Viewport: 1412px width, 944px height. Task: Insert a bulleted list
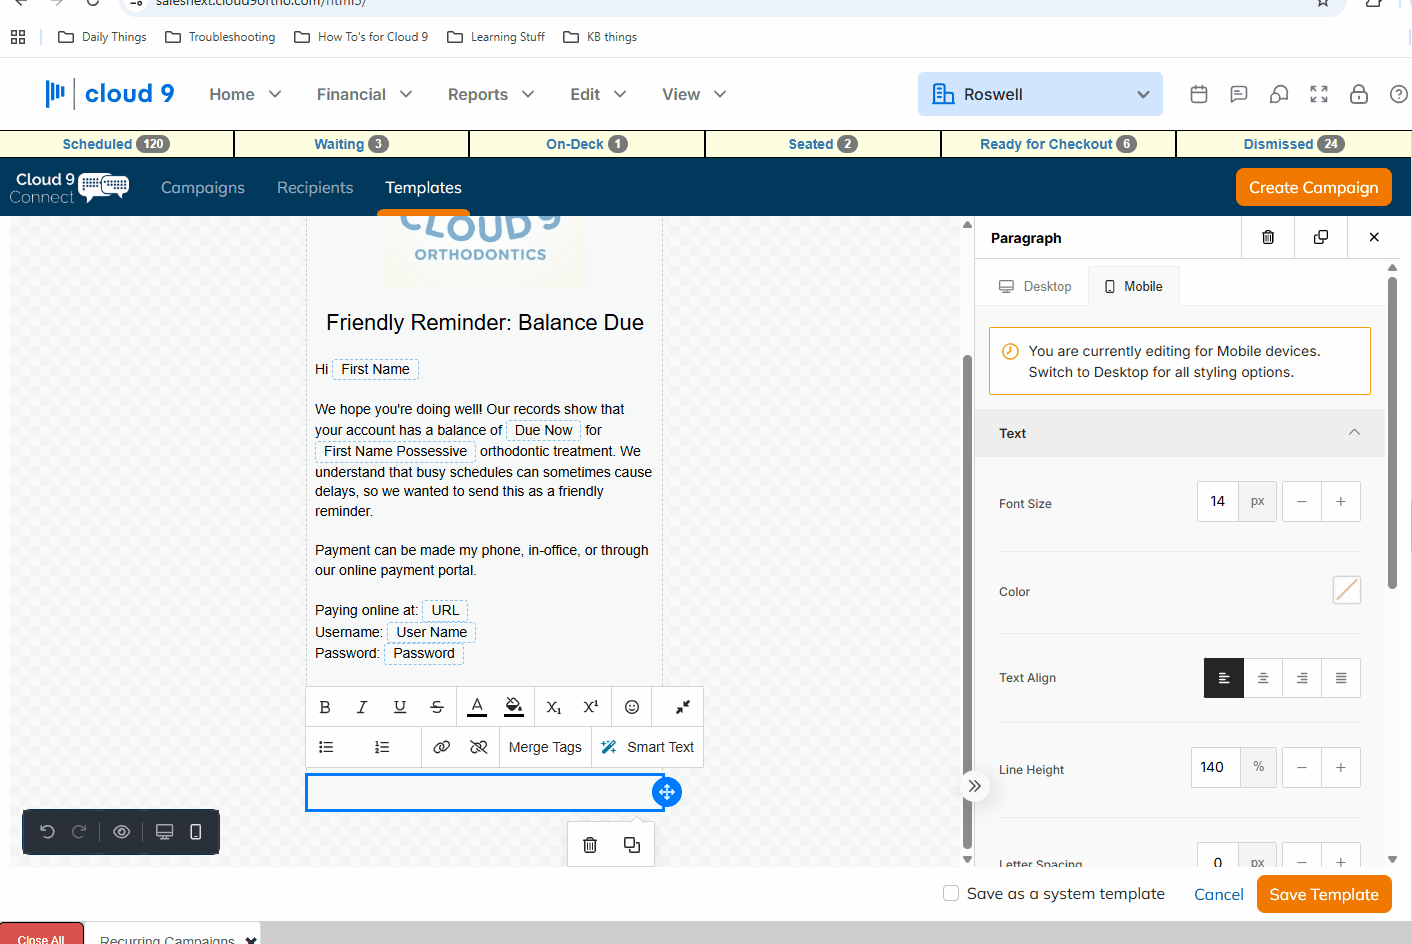[x=326, y=747]
